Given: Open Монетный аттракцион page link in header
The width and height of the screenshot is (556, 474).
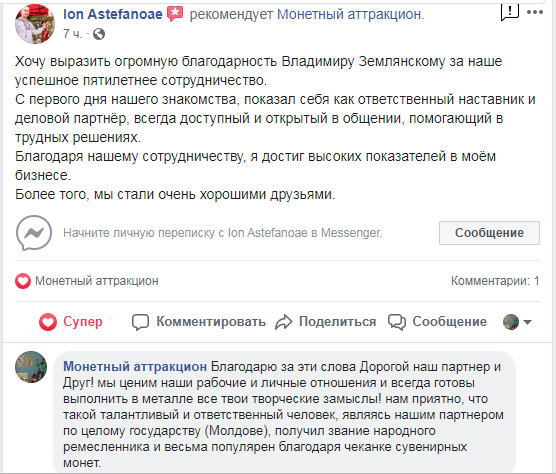Looking at the screenshot, I should (x=350, y=15).
